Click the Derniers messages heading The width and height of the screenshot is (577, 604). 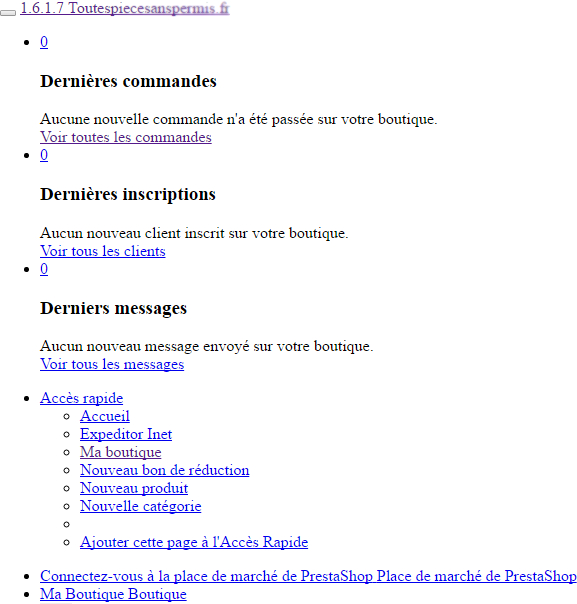click(x=114, y=308)
